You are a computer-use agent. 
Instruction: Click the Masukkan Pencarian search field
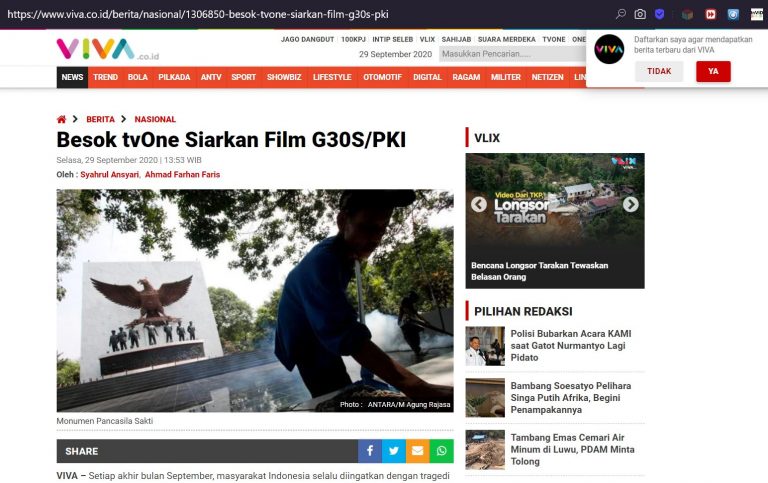(512, 54)
